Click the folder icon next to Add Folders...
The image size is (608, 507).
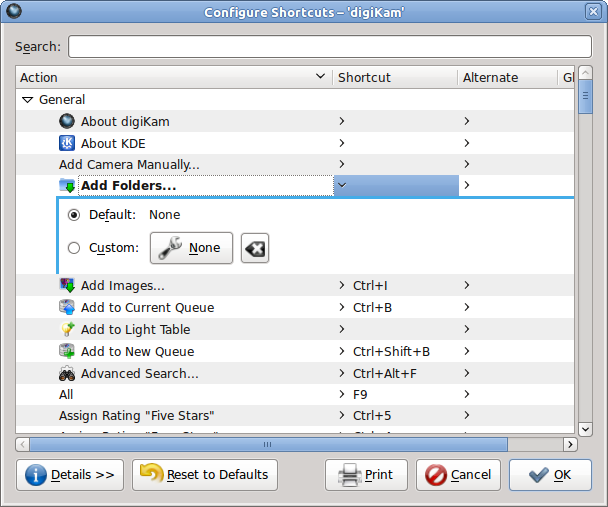(x=67, y=185)
